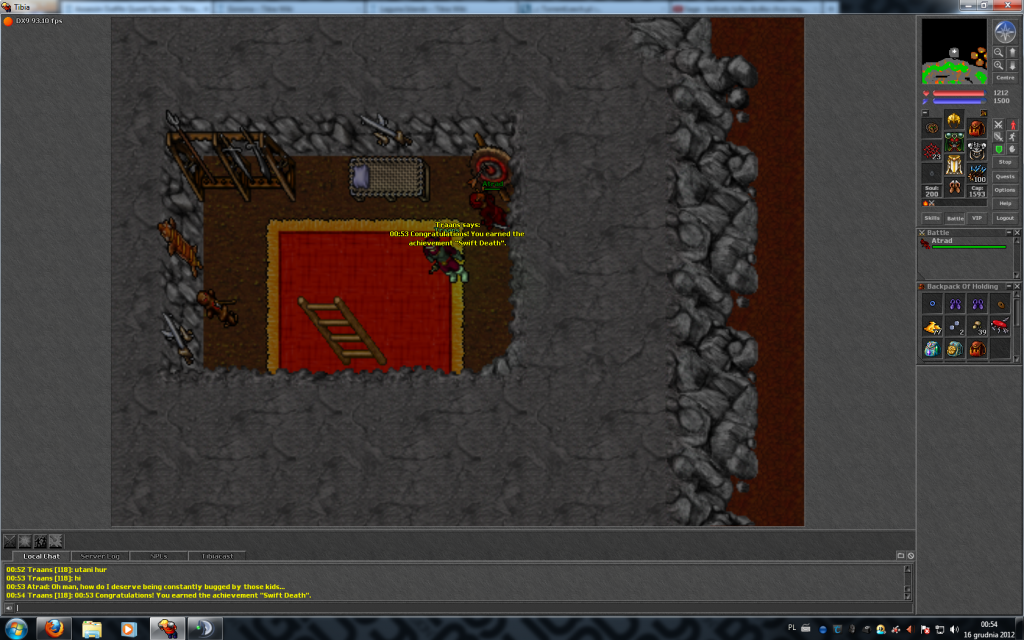
Task: Select the ammunition slot showing 100
Action: click(x=976, y=173)
